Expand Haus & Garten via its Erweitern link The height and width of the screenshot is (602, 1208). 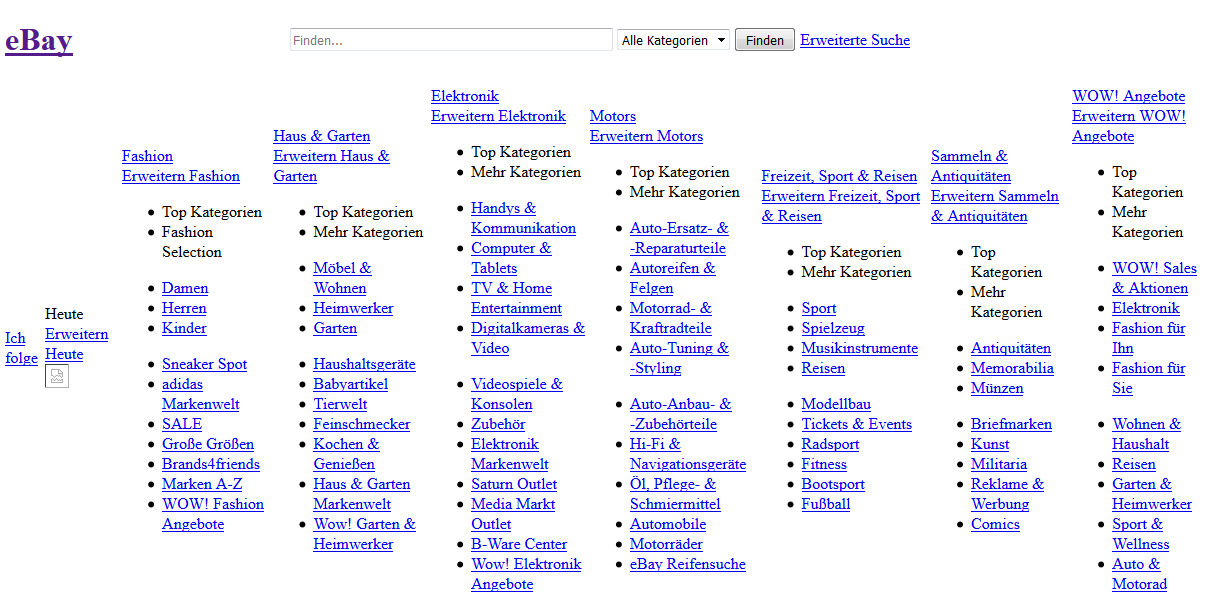pos(331,166)
